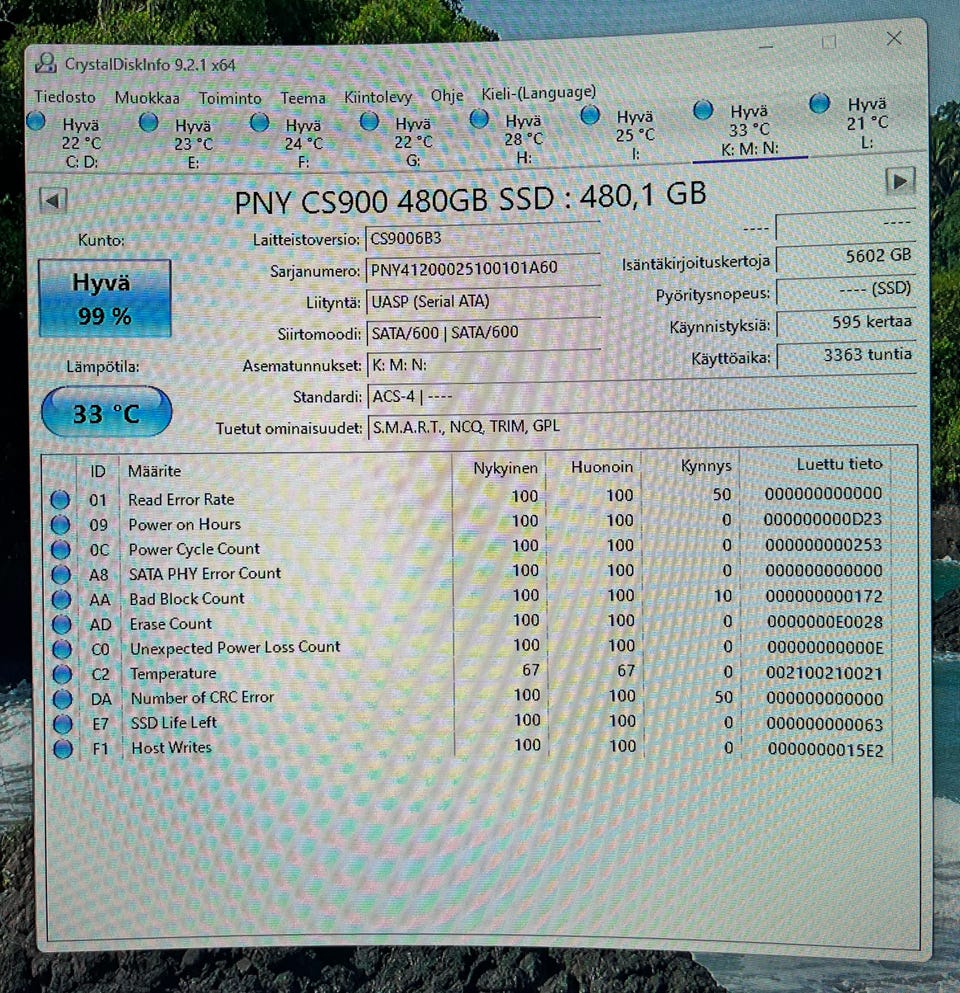Click status dot for SSD Life Left
Viewport: 960px width, 993px height.
63,723
